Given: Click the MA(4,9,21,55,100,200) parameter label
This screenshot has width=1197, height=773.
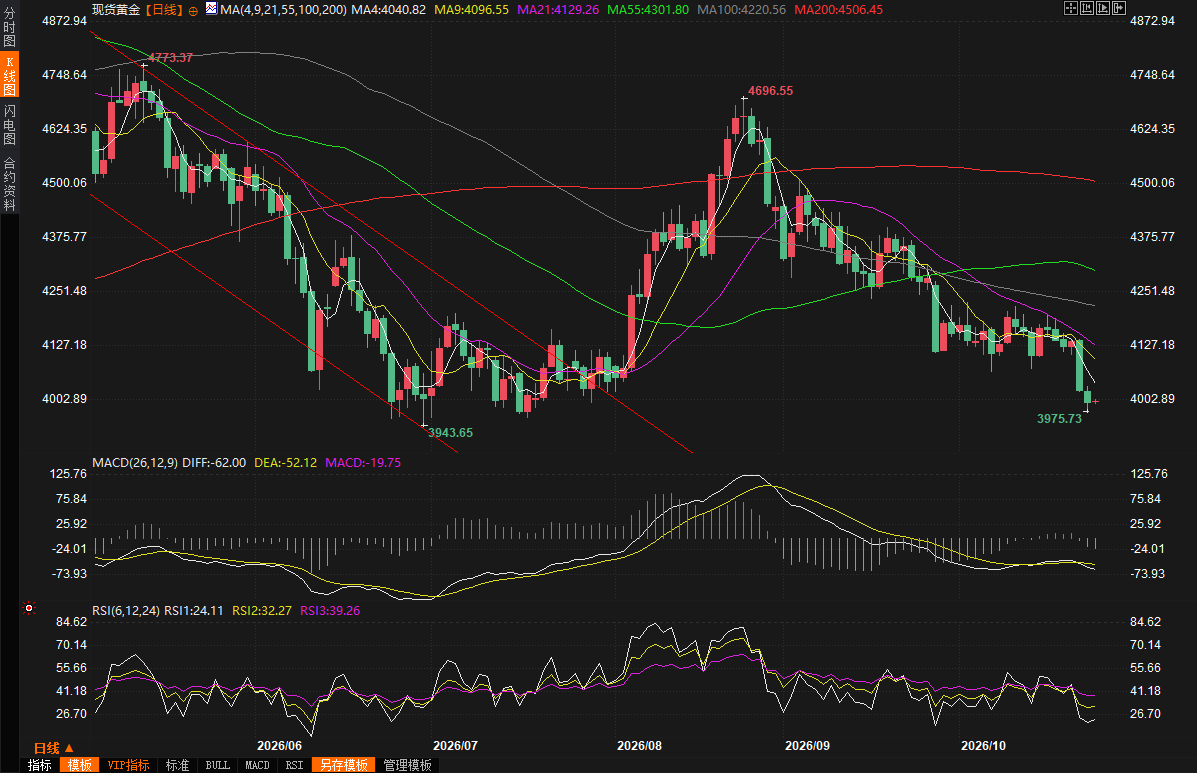Looking at the screenshot, I should tap(282, 9).
